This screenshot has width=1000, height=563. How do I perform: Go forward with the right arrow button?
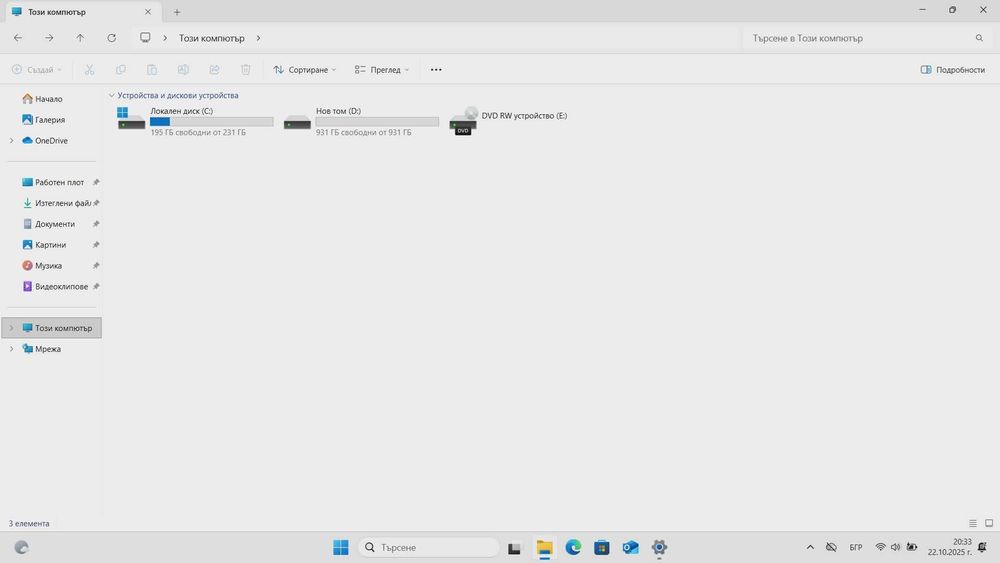pyautogui.click(x=49, y=38)
